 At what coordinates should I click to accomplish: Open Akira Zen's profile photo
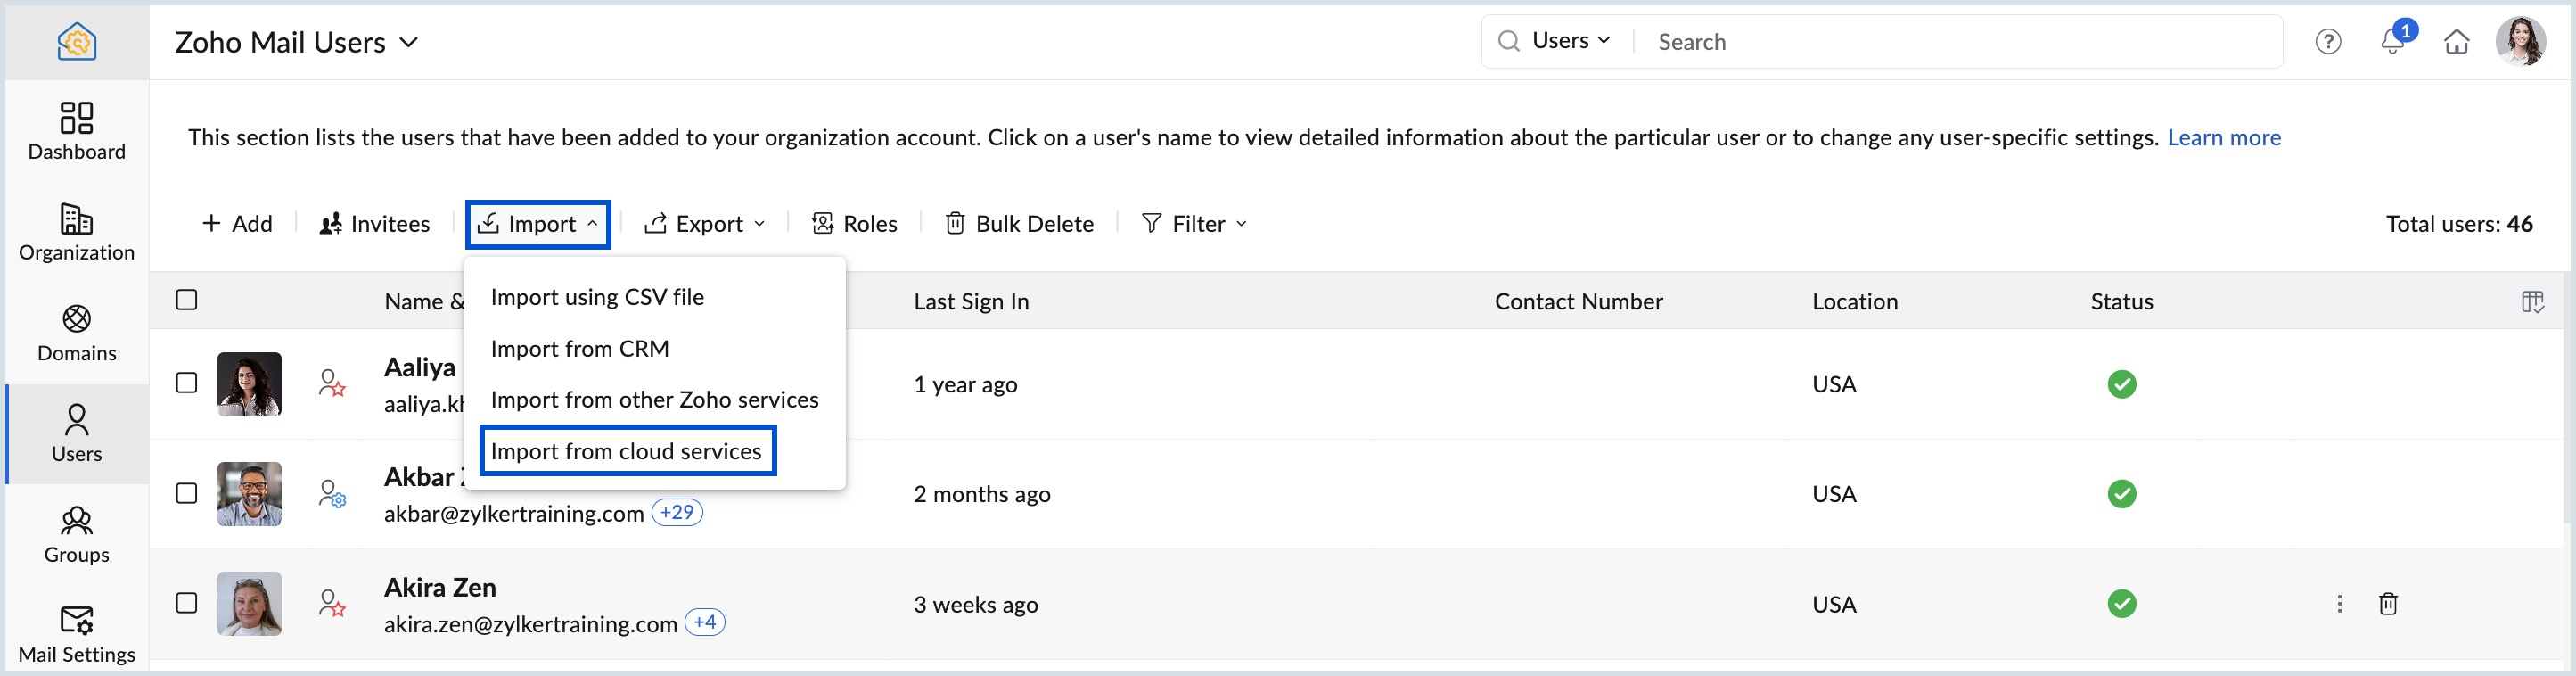pos(249,604)
